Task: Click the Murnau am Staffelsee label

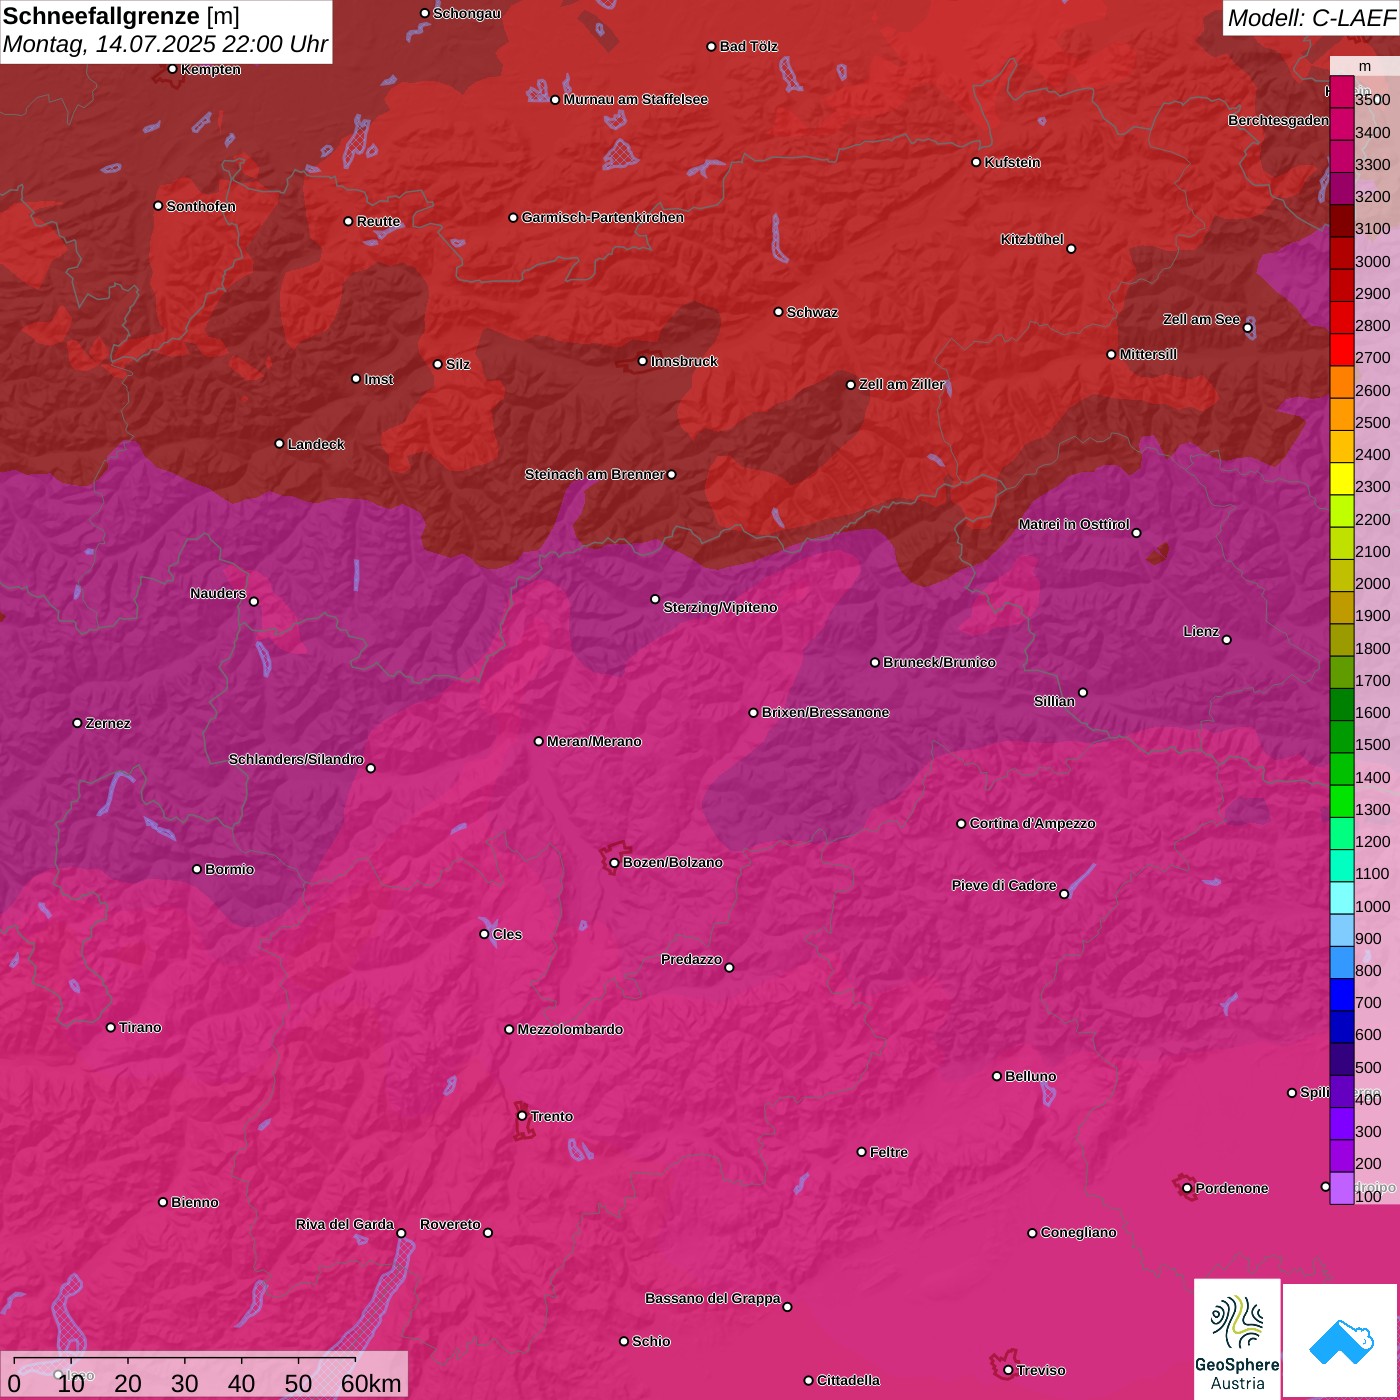Action: (x=635, y=99)
